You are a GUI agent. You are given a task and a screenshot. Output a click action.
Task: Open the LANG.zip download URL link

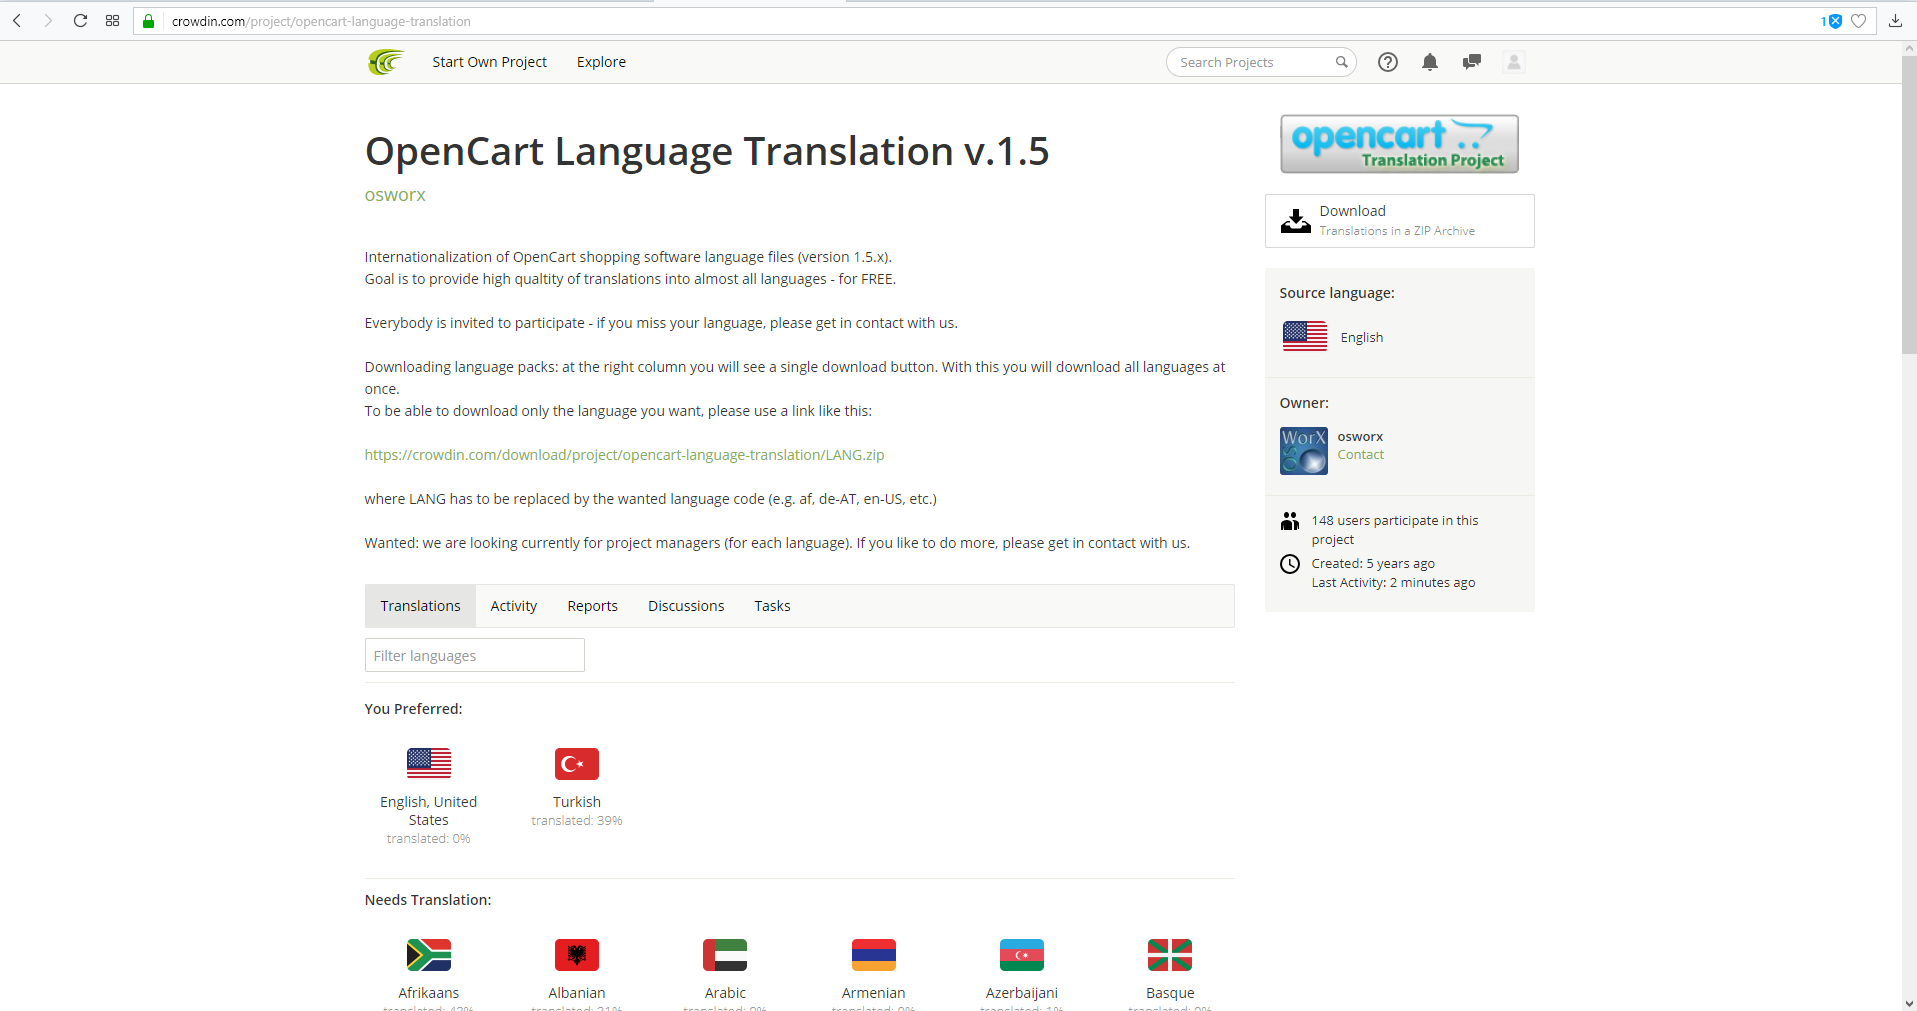624,455
